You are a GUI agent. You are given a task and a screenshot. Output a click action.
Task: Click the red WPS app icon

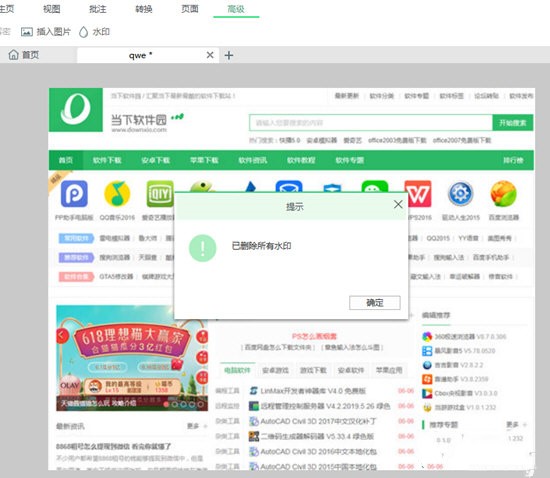(418, 193)
